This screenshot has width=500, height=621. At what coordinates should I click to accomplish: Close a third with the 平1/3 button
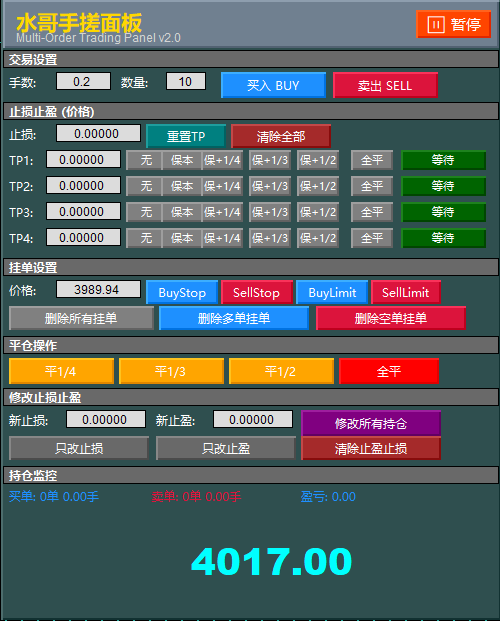(171, 371)
